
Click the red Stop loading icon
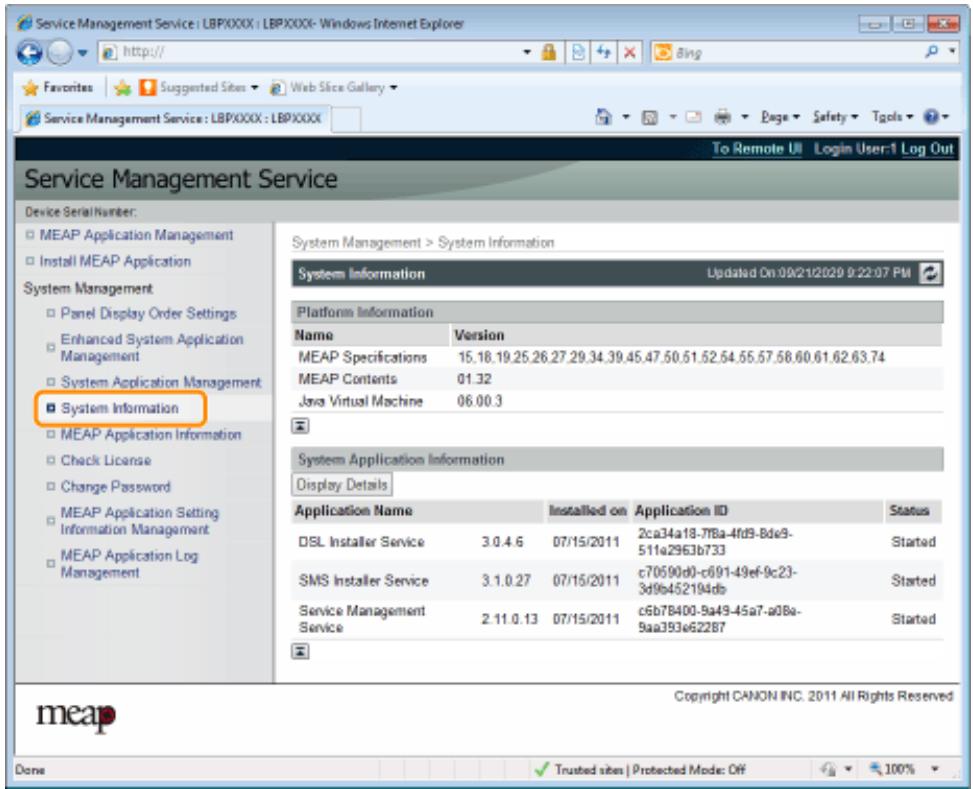click(x=629, y=52)
